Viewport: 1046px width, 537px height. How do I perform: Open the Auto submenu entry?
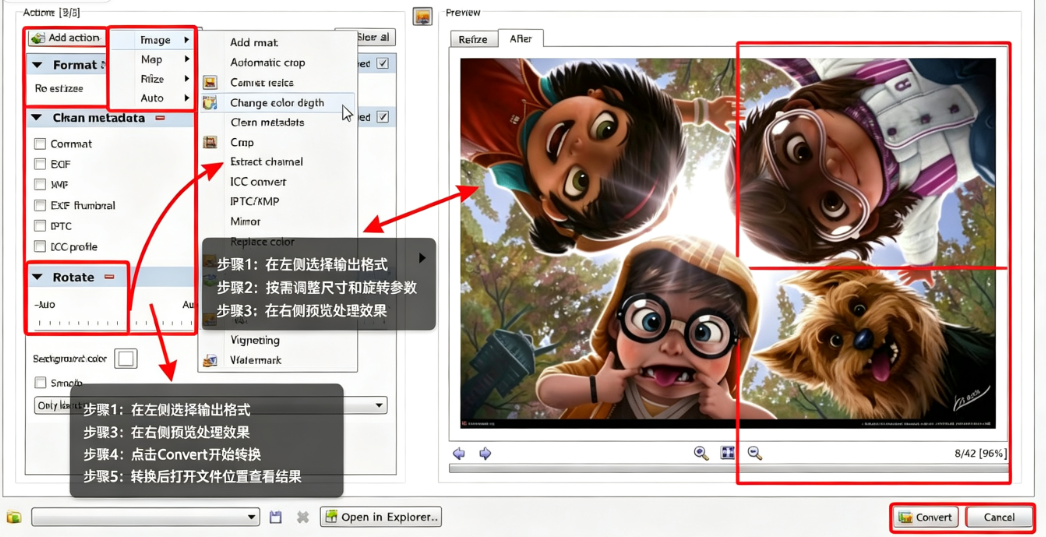click(153, 98)
